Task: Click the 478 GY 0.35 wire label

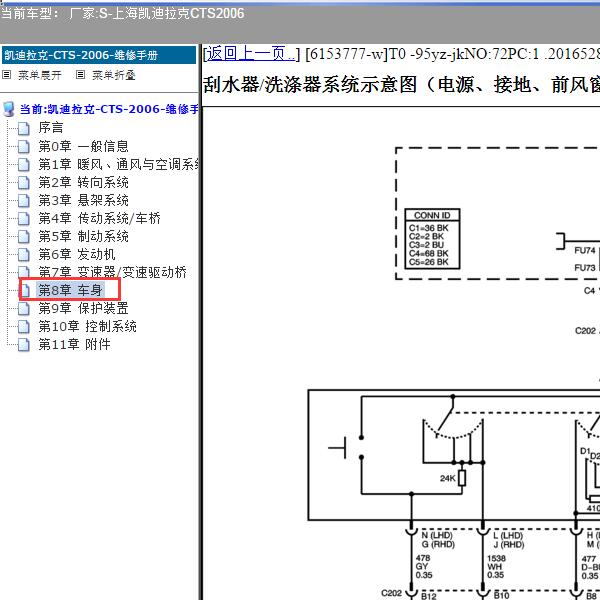Action: click(x=424, y=567)
